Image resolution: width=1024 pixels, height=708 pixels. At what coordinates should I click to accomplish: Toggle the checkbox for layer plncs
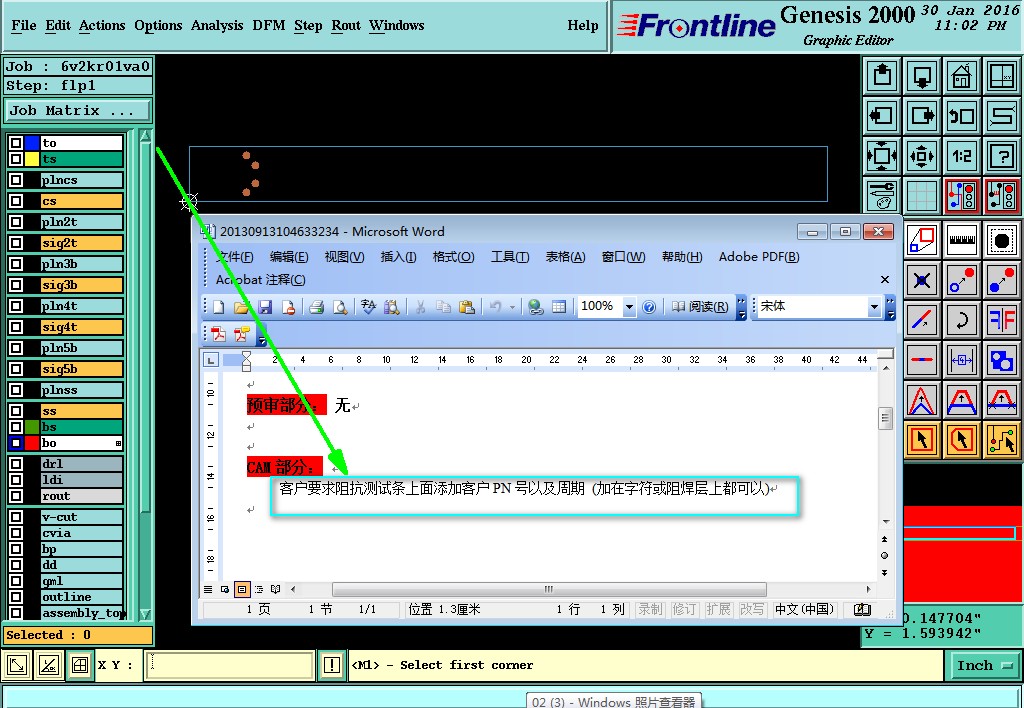16,180
